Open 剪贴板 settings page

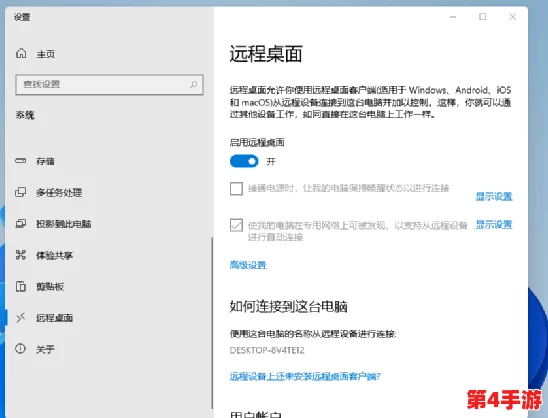(50, 287)
